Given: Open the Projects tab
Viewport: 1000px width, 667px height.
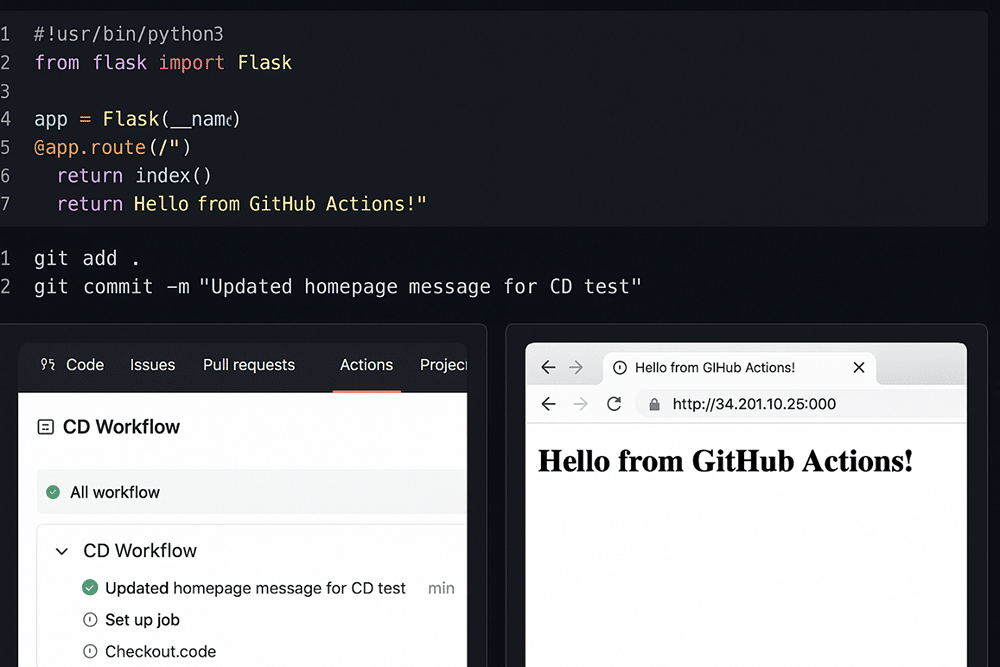Looking at the screenshot, I should [x=443, y=365].
